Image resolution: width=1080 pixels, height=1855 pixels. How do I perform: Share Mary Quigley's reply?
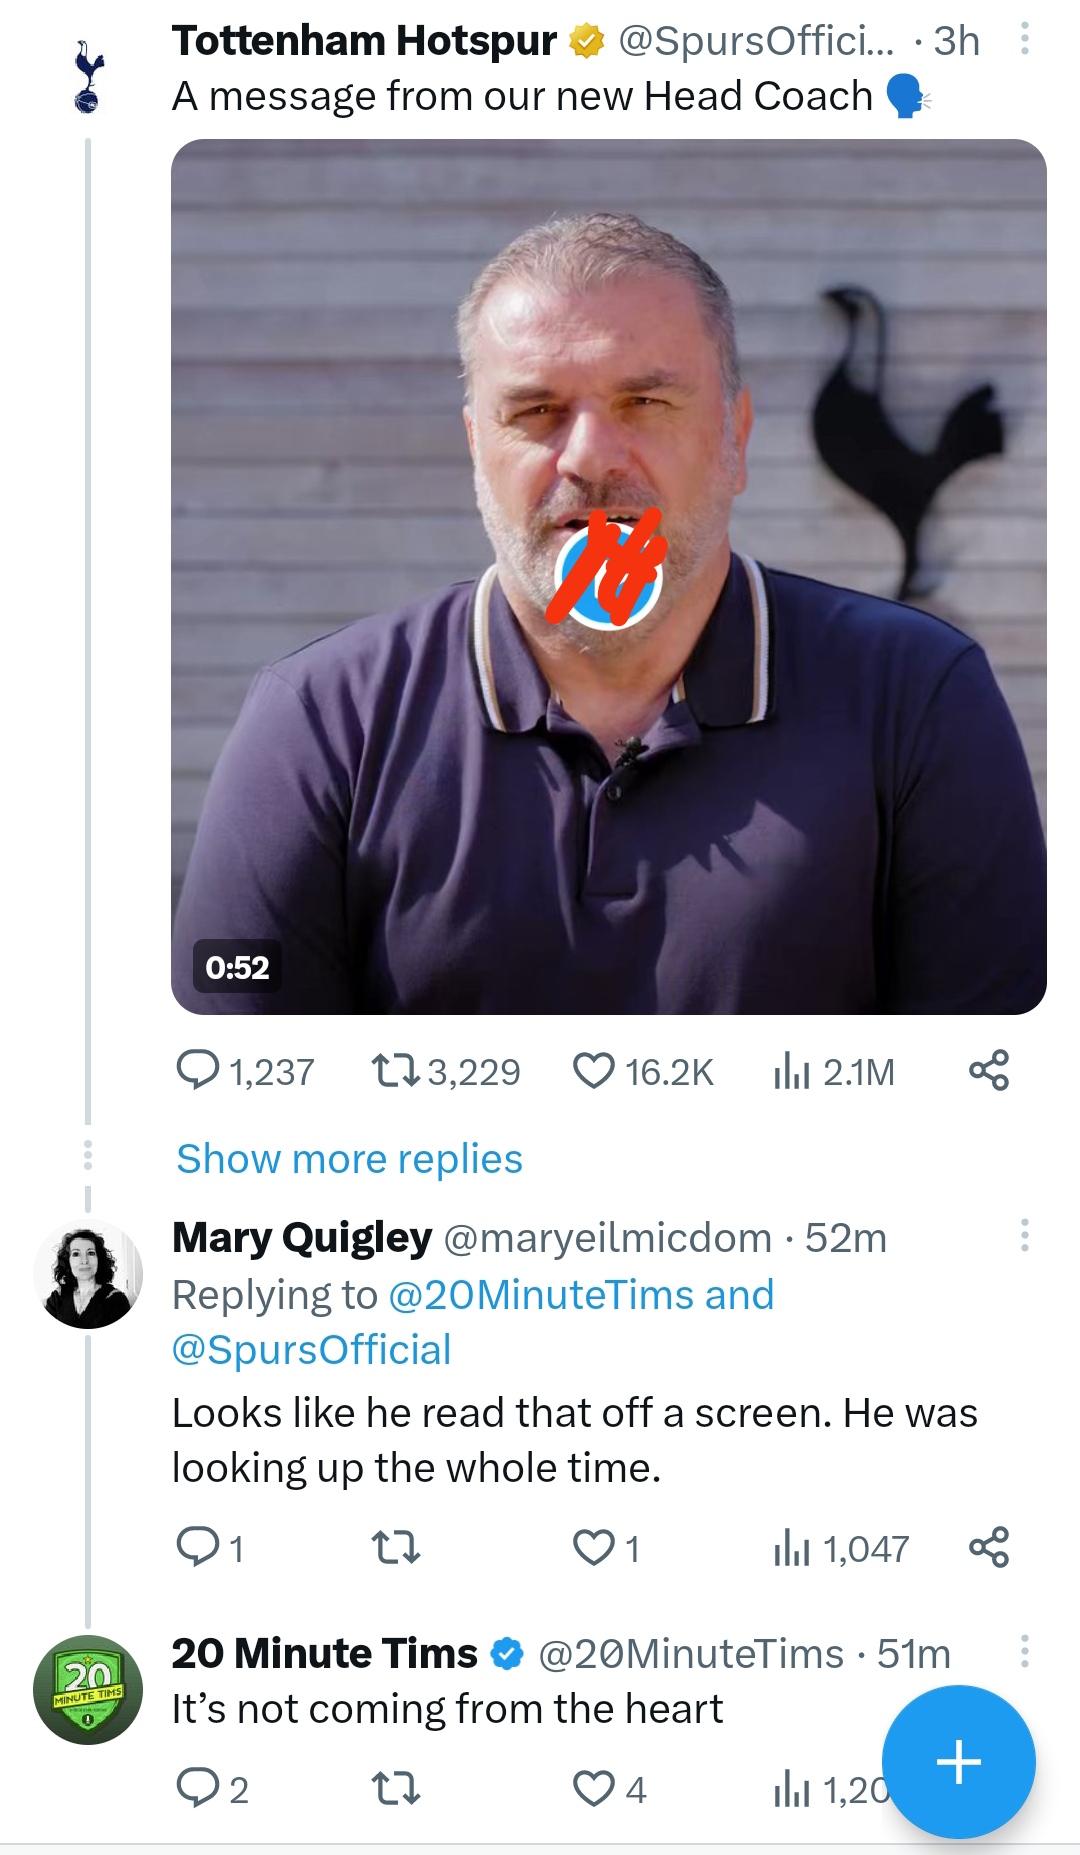click(x=989, y=1547)
